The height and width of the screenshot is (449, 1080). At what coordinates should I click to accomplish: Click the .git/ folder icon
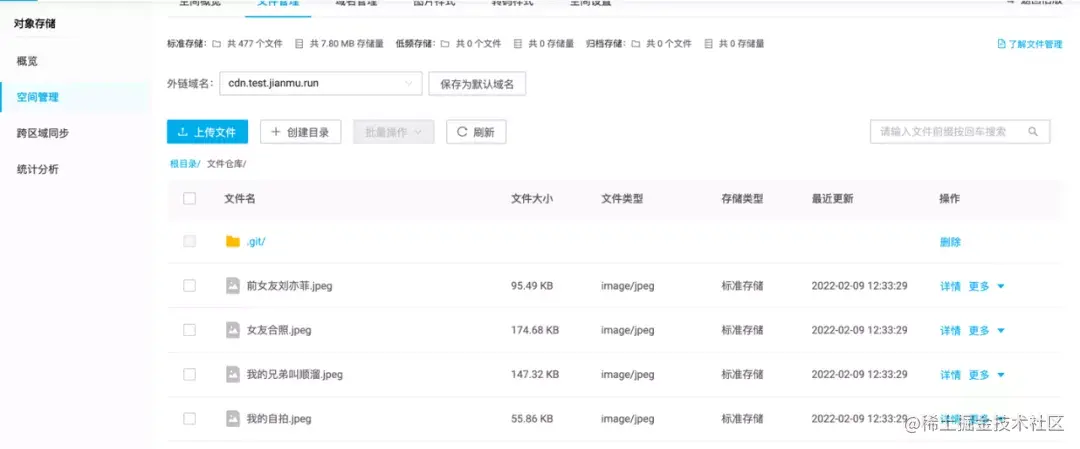(x=233, y=242)
